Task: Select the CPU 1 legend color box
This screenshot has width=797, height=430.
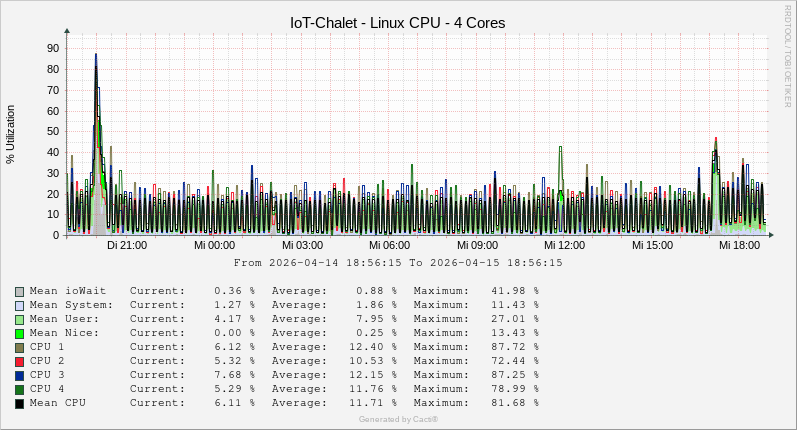Action: click(x=19, y=347)
